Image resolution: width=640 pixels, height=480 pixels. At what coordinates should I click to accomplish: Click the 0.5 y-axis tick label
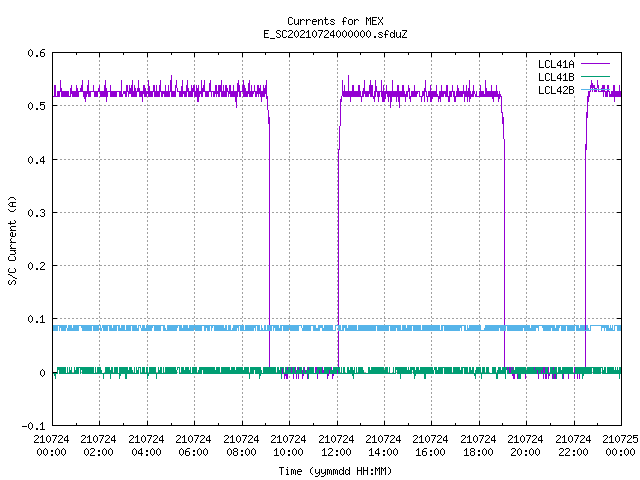[36, 106]
